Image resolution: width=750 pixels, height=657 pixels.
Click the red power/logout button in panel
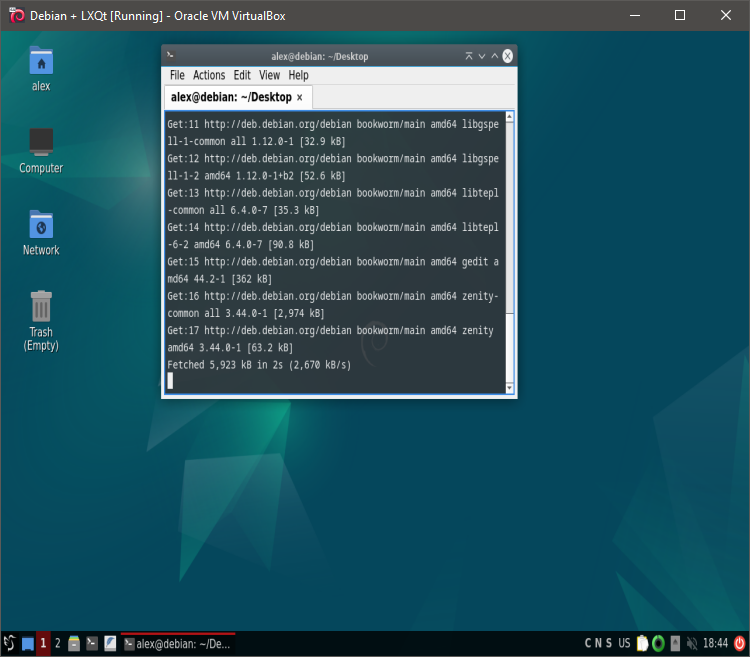(x=739, y=644)
